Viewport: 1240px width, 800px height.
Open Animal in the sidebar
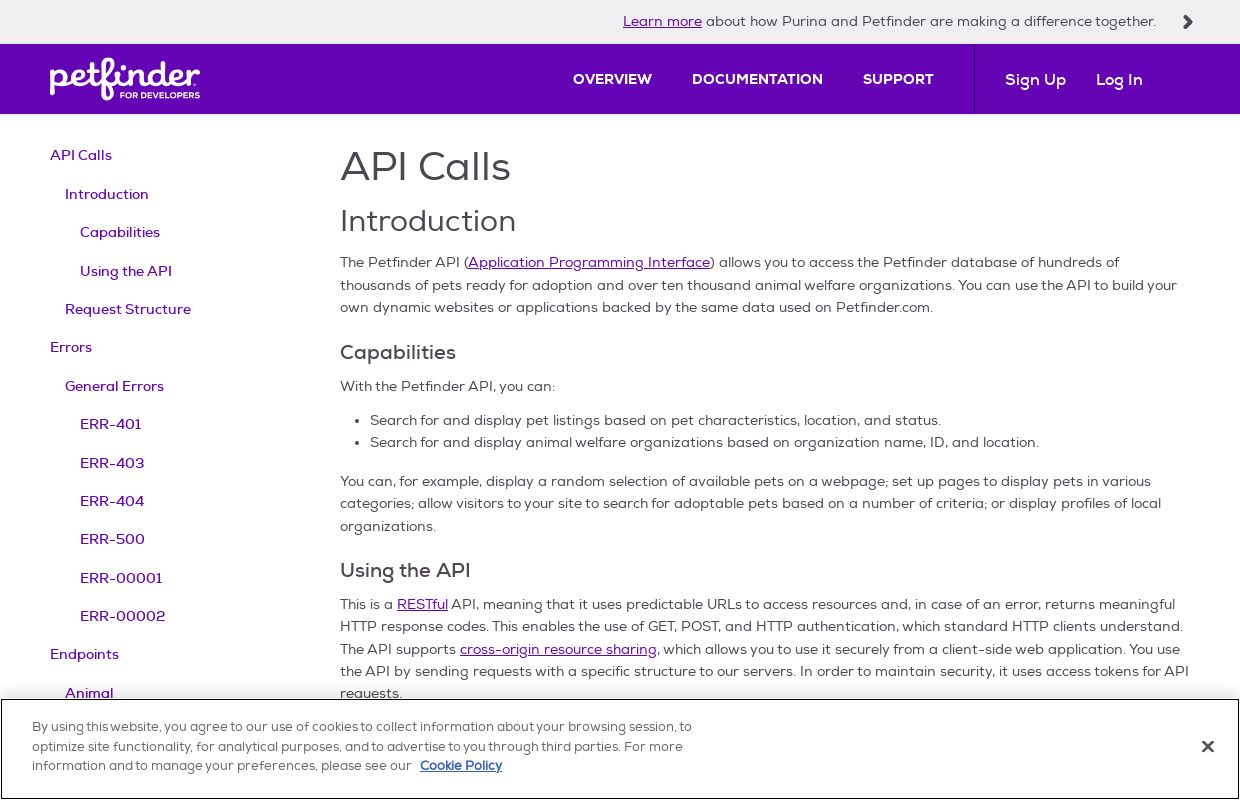pos(89,692)
